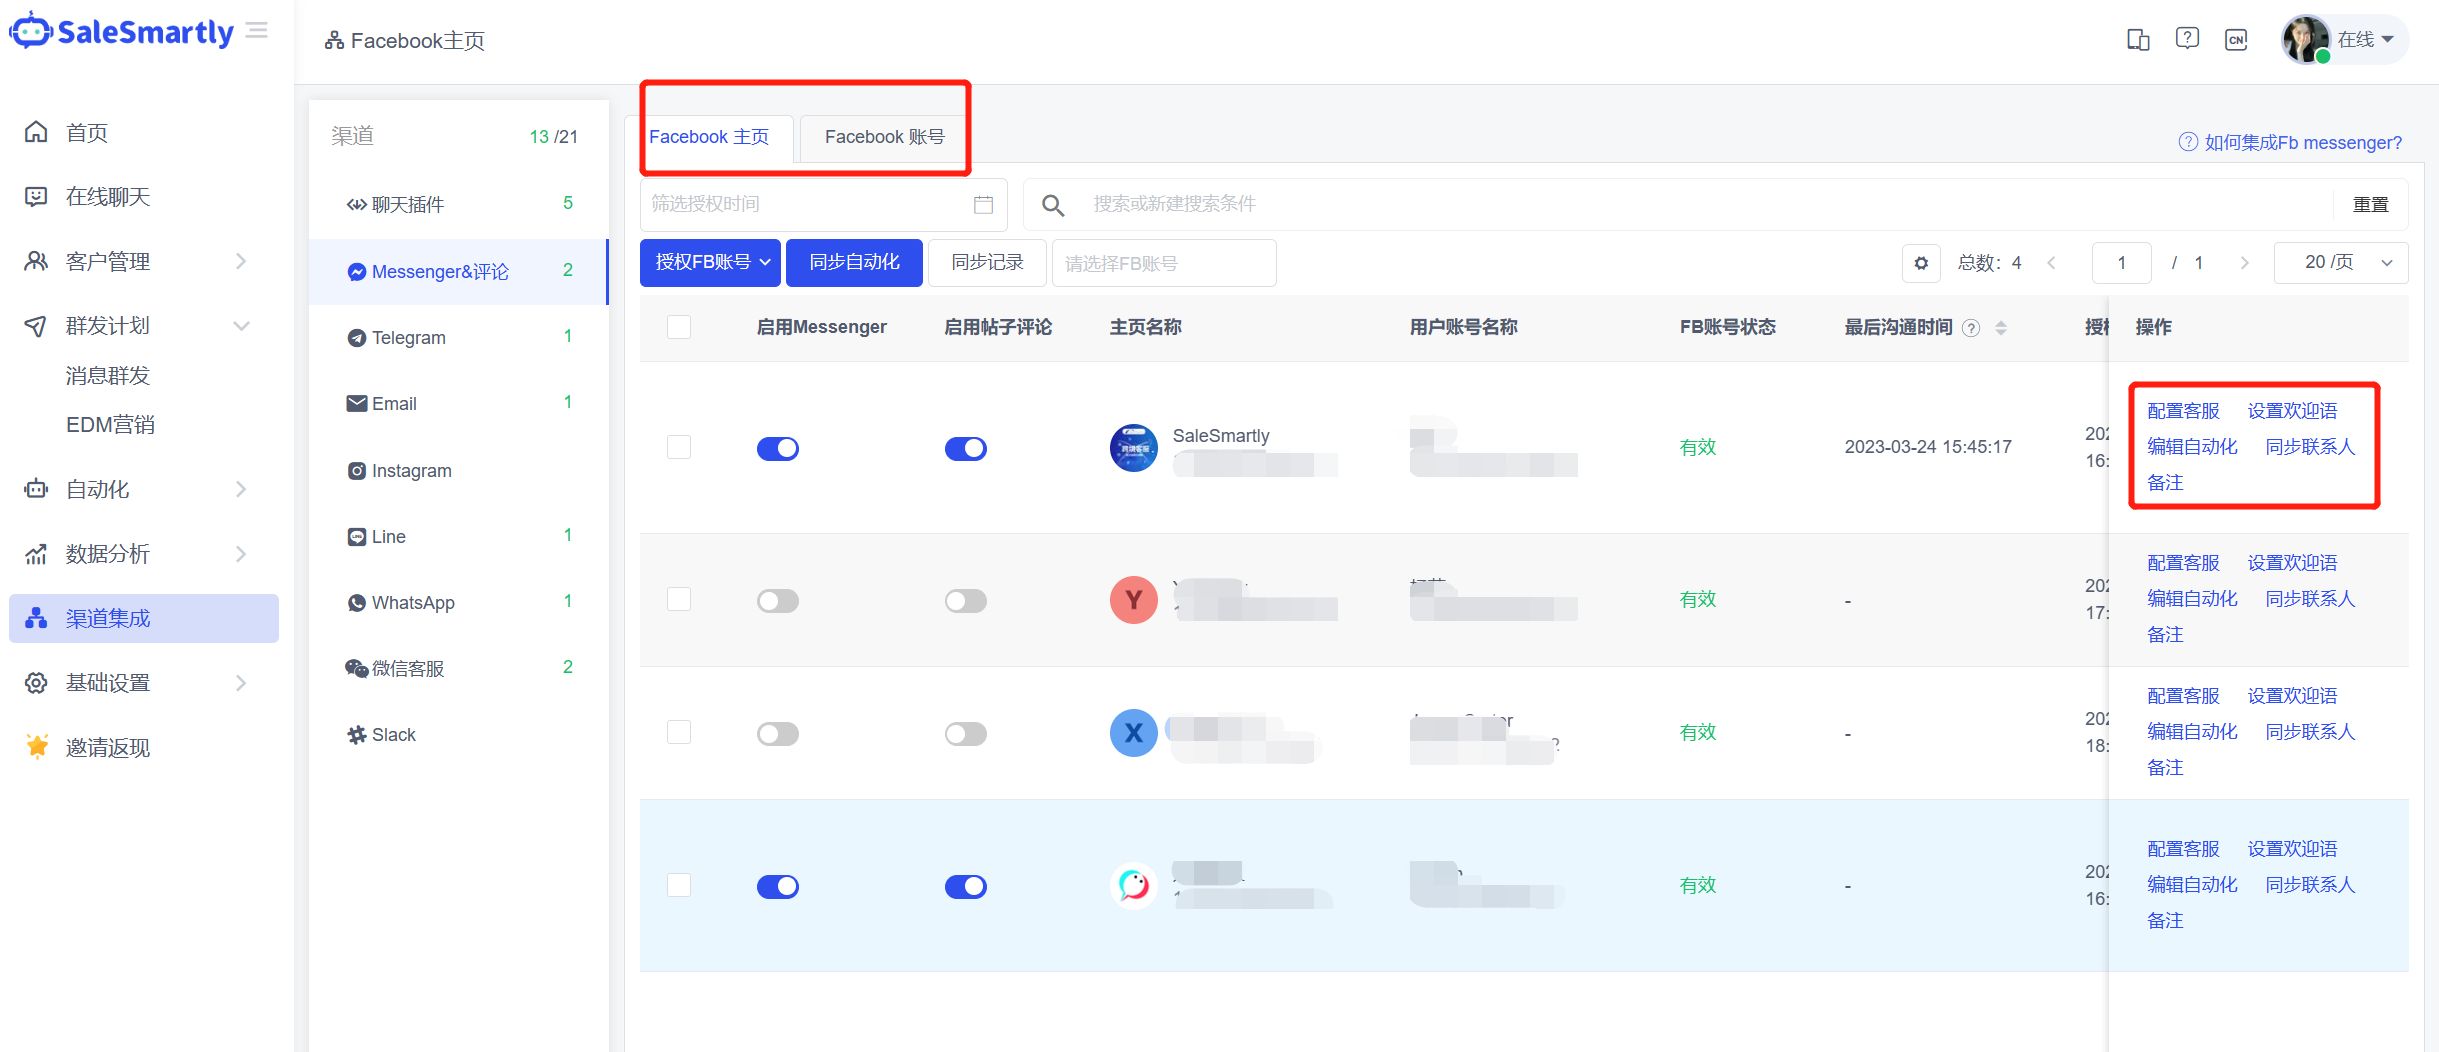Click the SaleSmartly logo
Screen dimensions: 2439x1052
coord(122,32)
